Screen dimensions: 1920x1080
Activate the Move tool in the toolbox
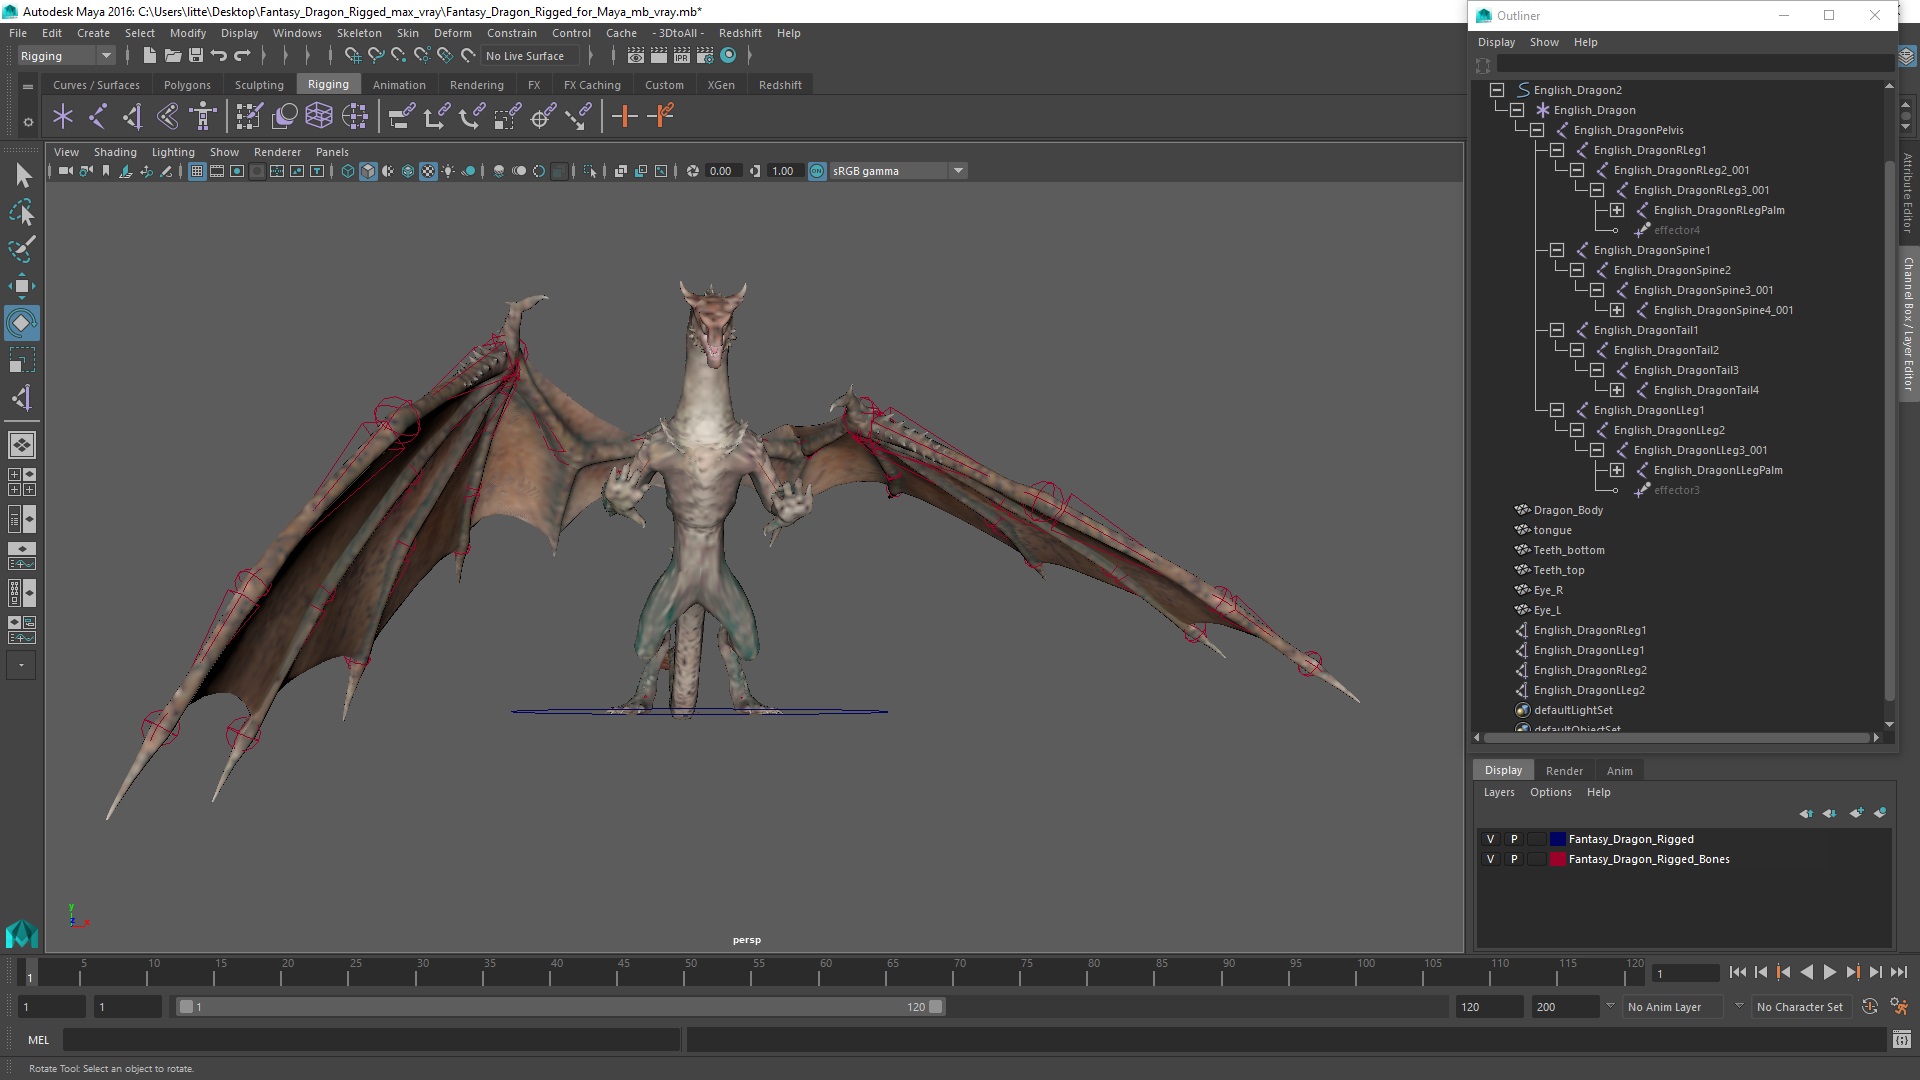[x=22, y=286]
